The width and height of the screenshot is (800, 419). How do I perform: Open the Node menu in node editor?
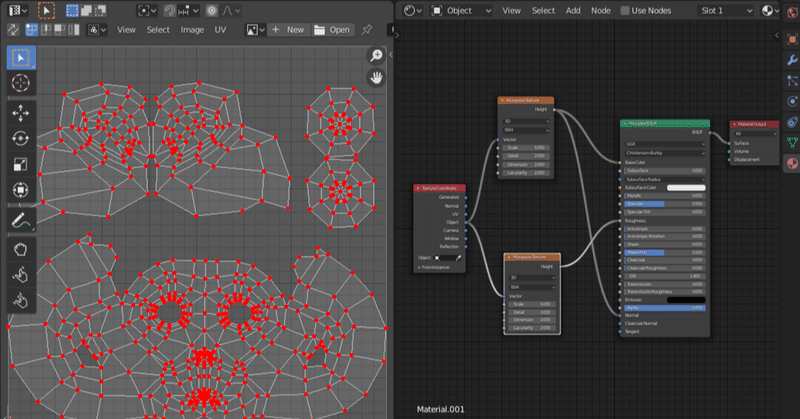click(601, 10)
